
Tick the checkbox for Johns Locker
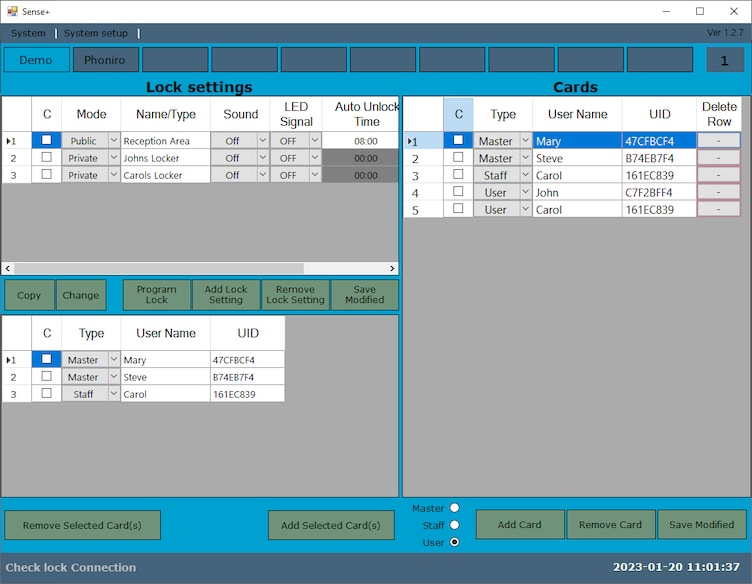pyautogui.click(x=47, y=157)
